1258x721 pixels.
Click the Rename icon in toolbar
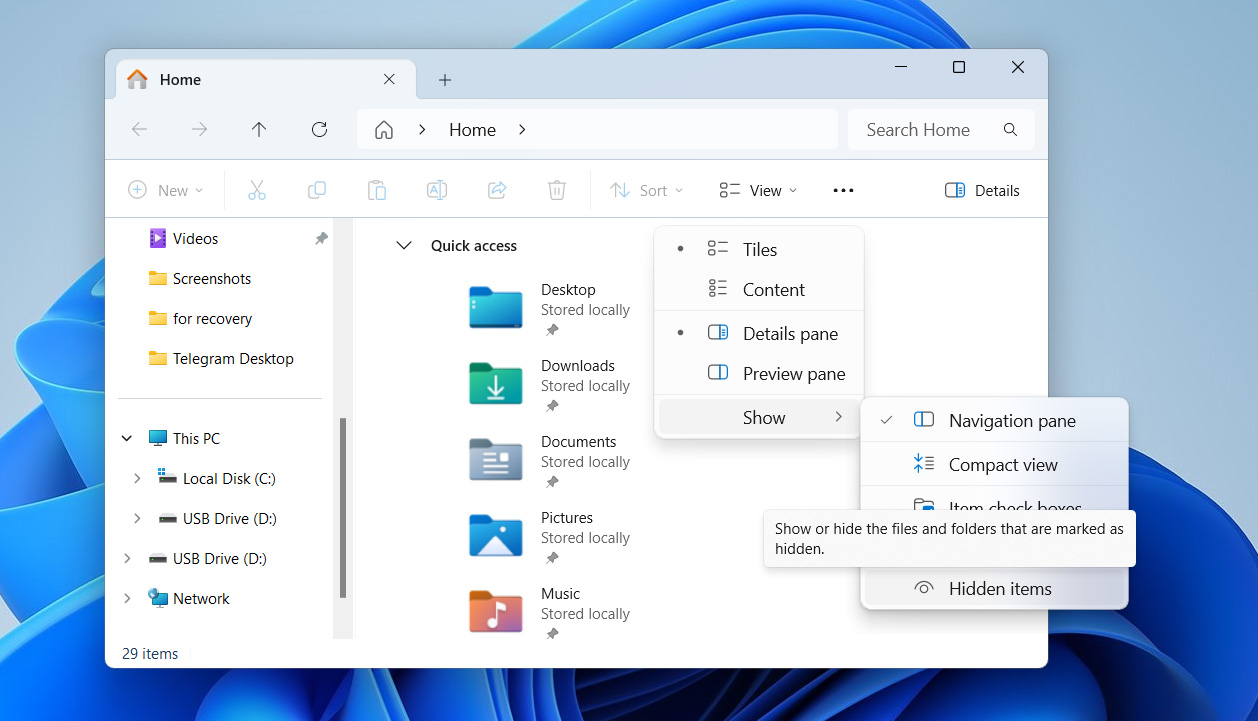(x=437, y=190)
